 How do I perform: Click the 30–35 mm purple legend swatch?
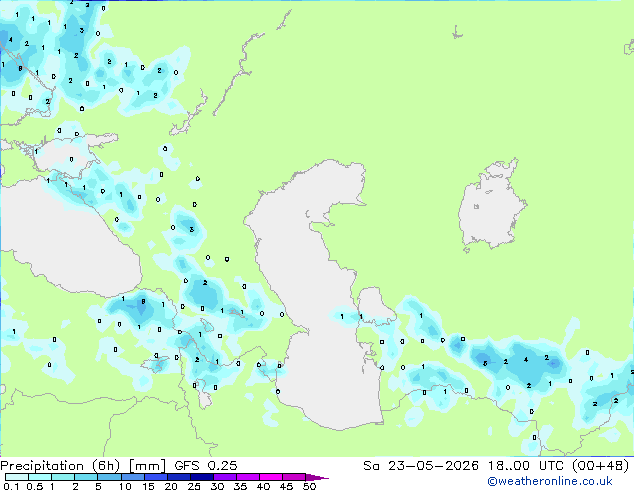point(224,477)
